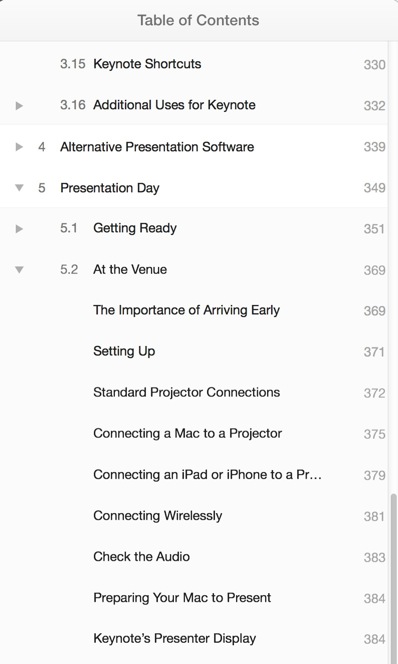Select At the Venue section
398x664 pixels.
130,269
